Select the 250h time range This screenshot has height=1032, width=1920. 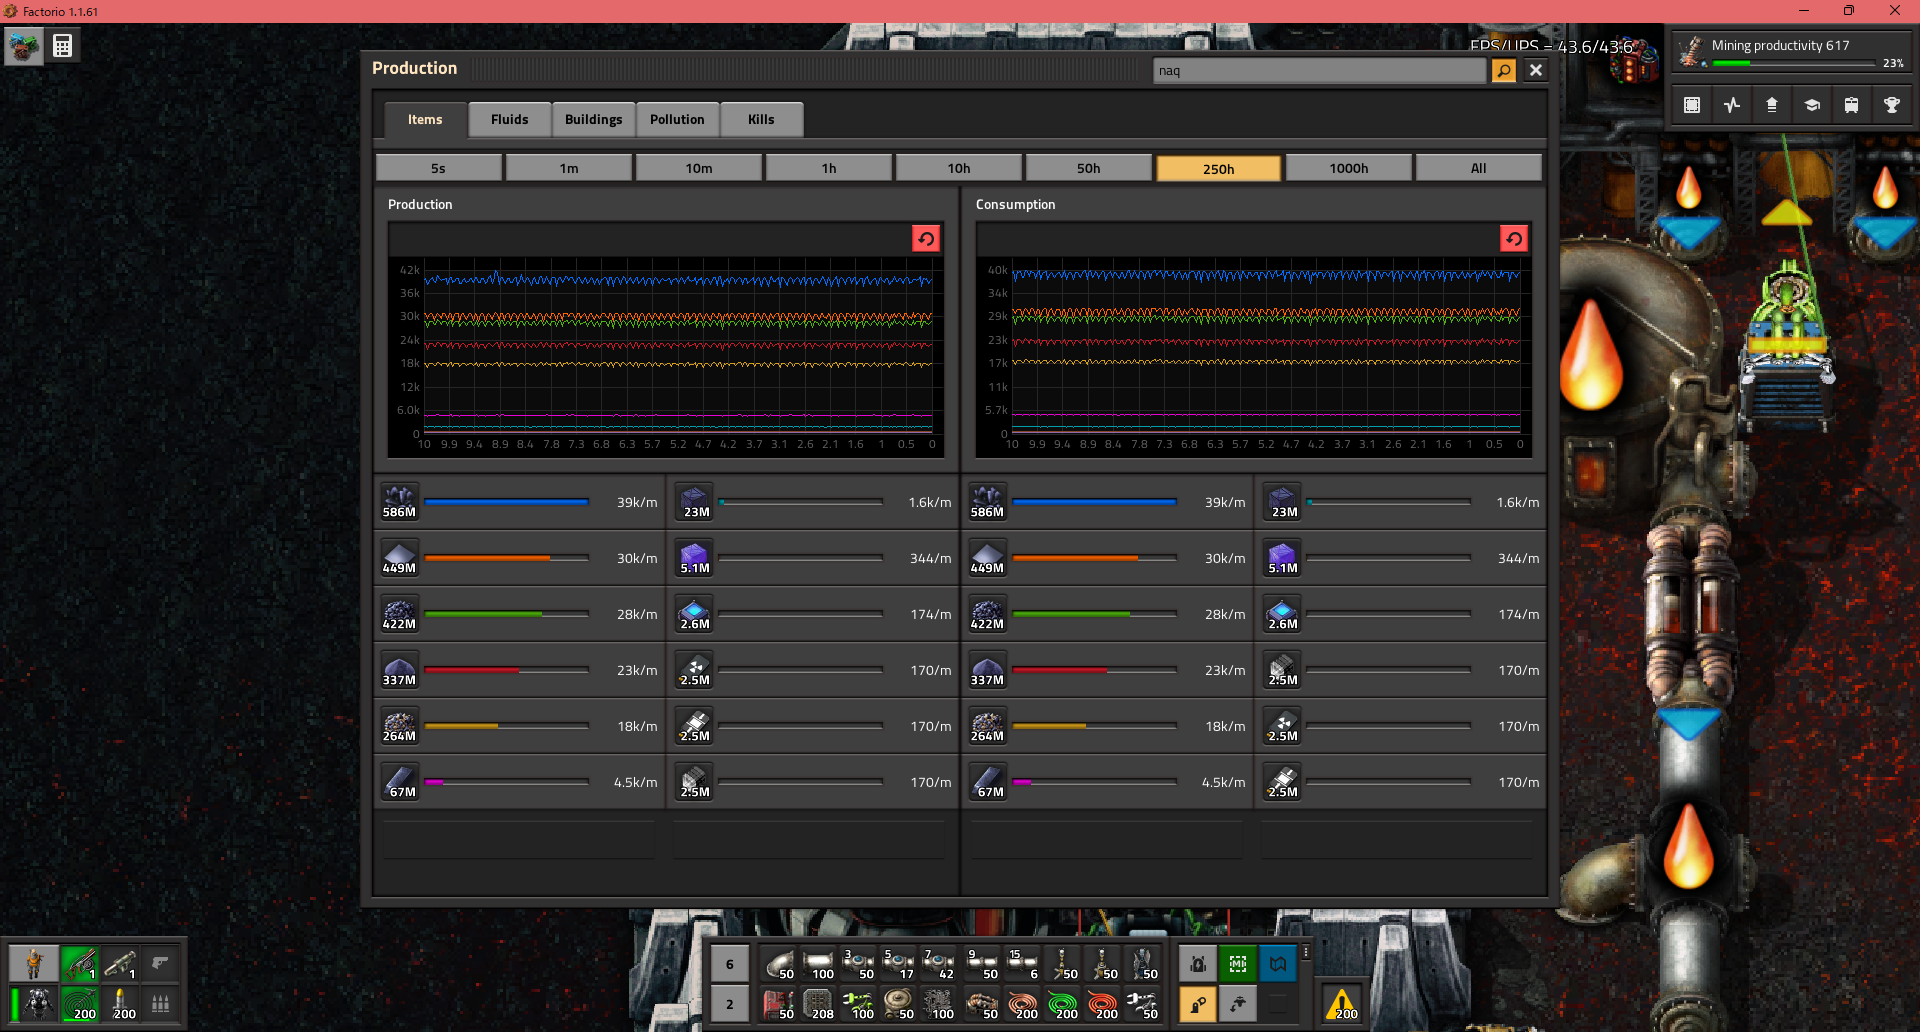[1219, 168]
